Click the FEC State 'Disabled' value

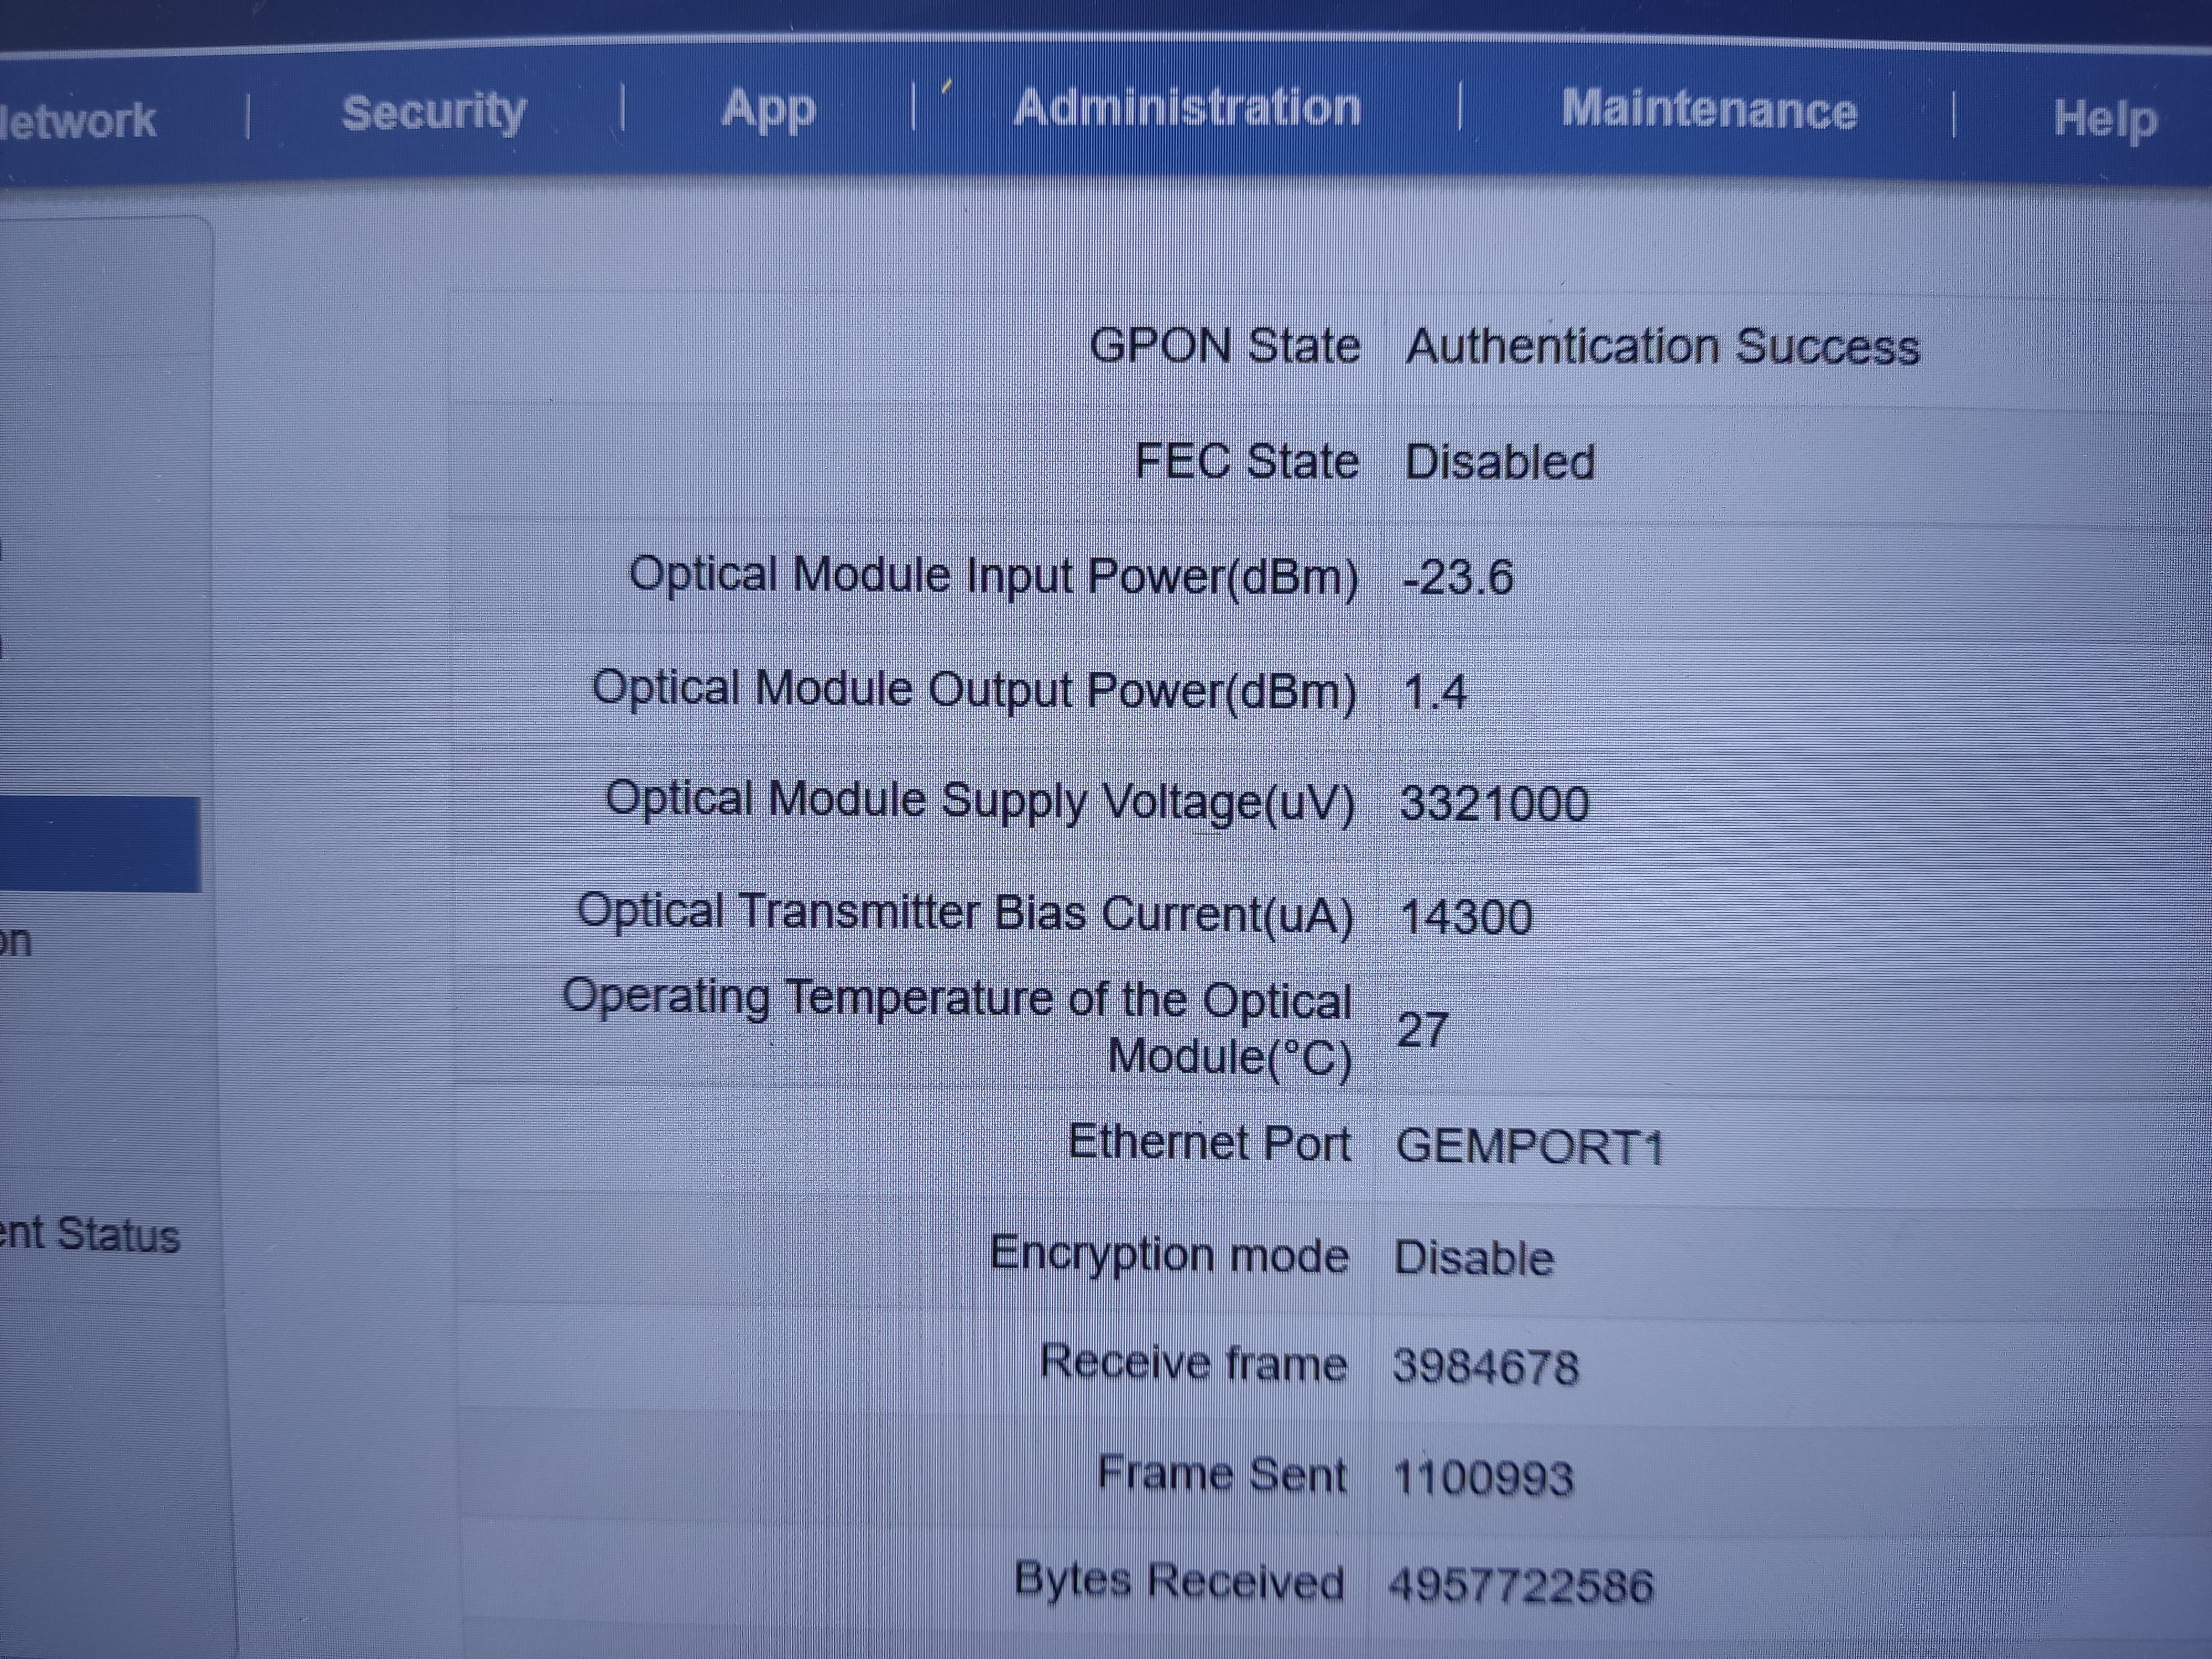[x=1499, y=462]
